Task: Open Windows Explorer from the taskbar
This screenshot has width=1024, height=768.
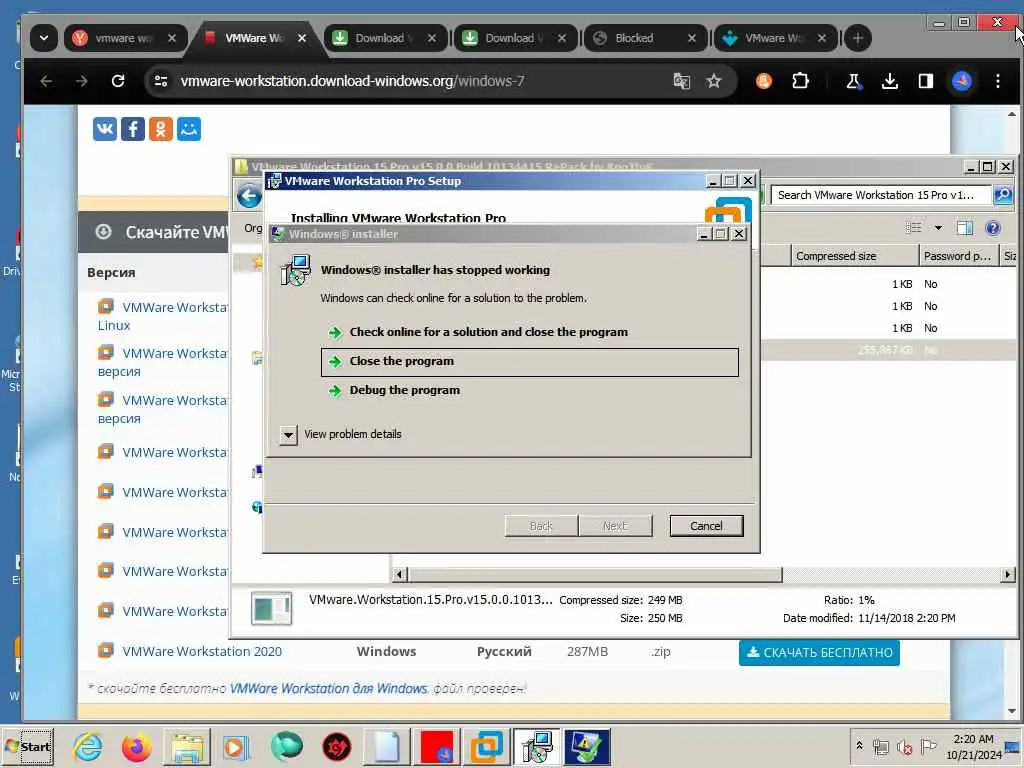Action: 187,746
